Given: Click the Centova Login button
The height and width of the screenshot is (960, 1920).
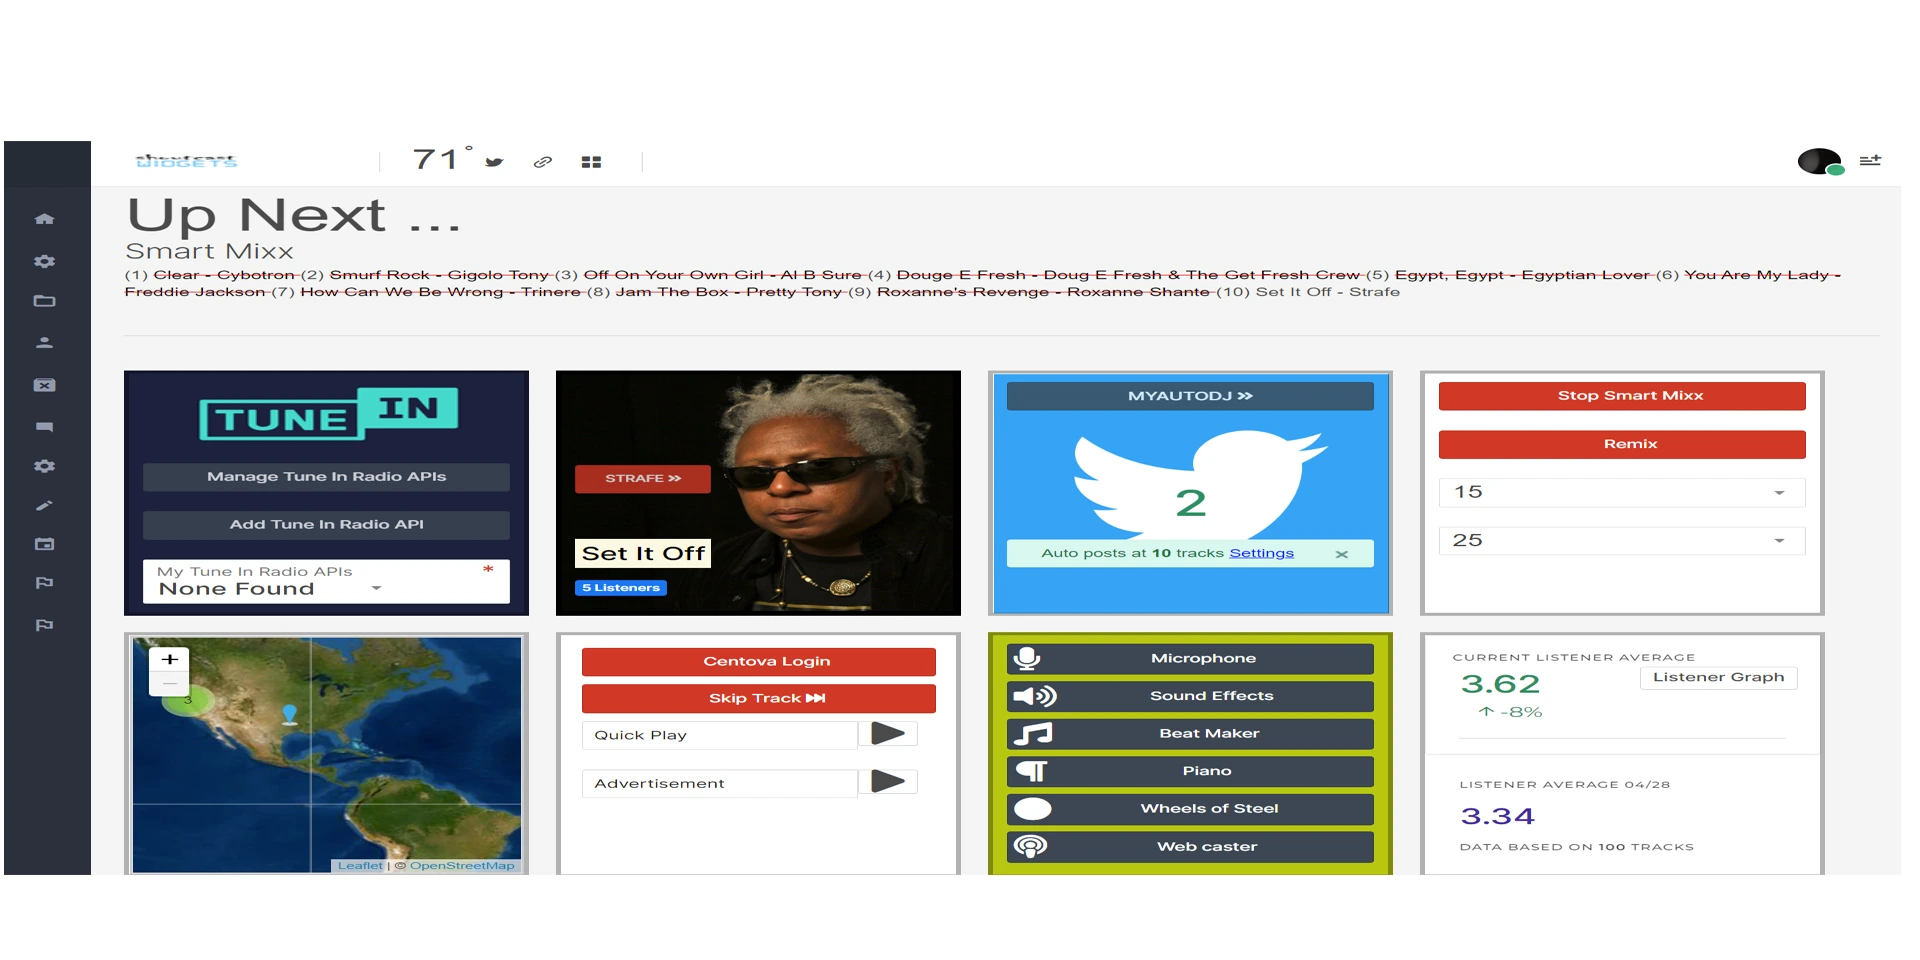Looking at the screenshot, I should pyautogui.click(x=759, y=662).
